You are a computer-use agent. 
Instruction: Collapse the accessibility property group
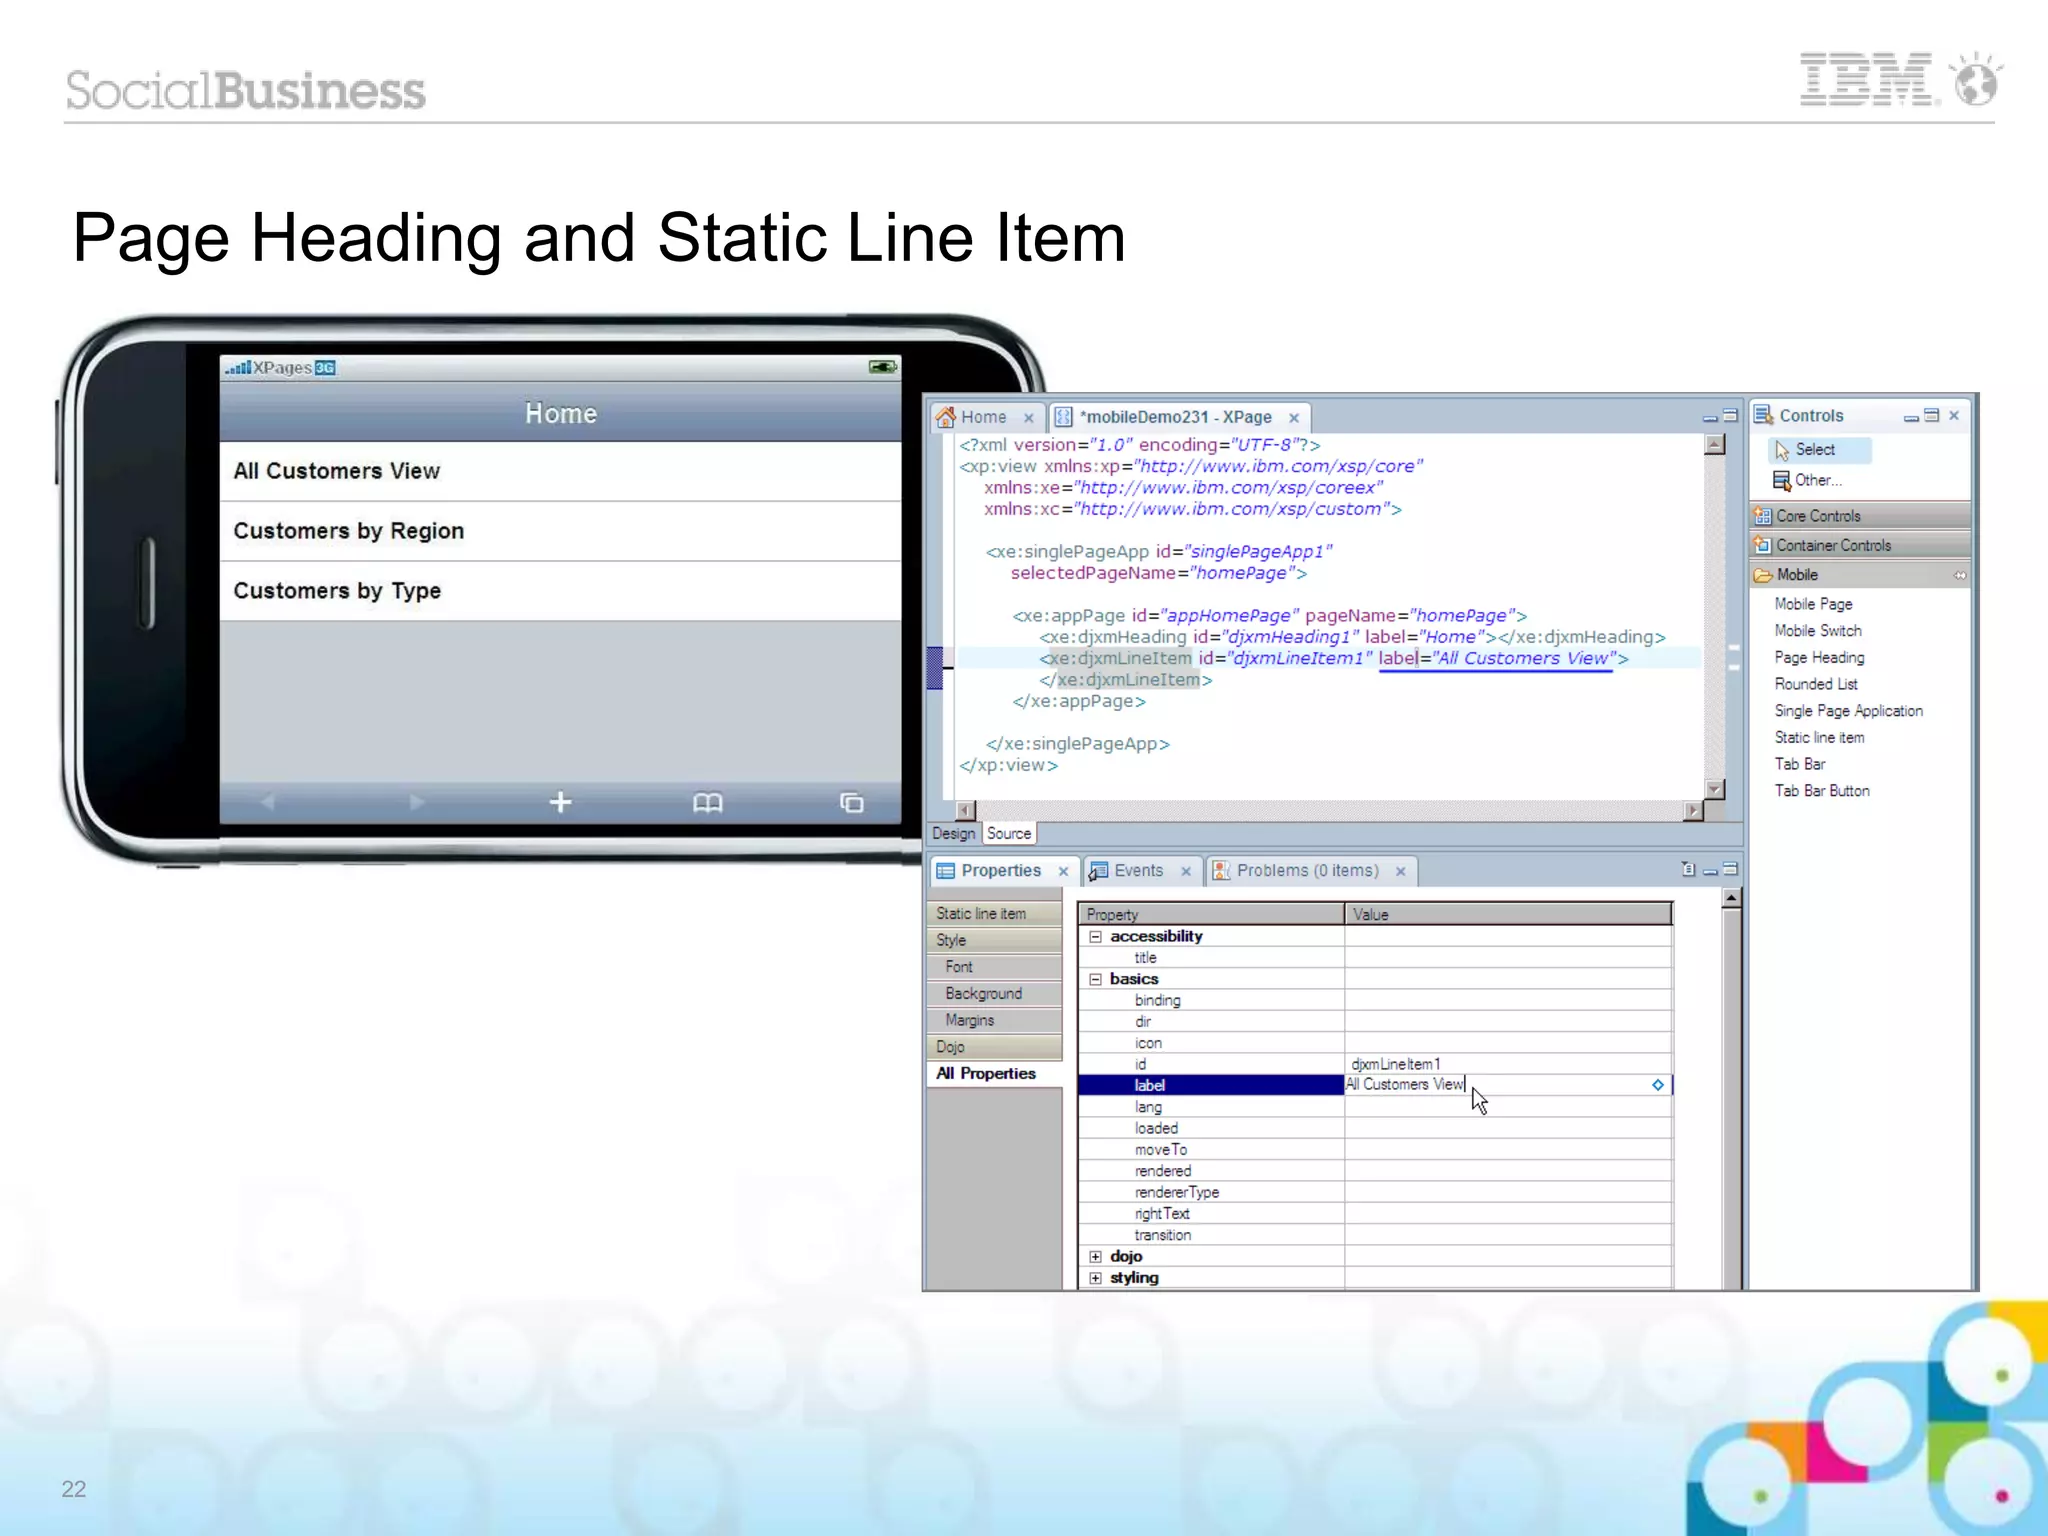1095,937
